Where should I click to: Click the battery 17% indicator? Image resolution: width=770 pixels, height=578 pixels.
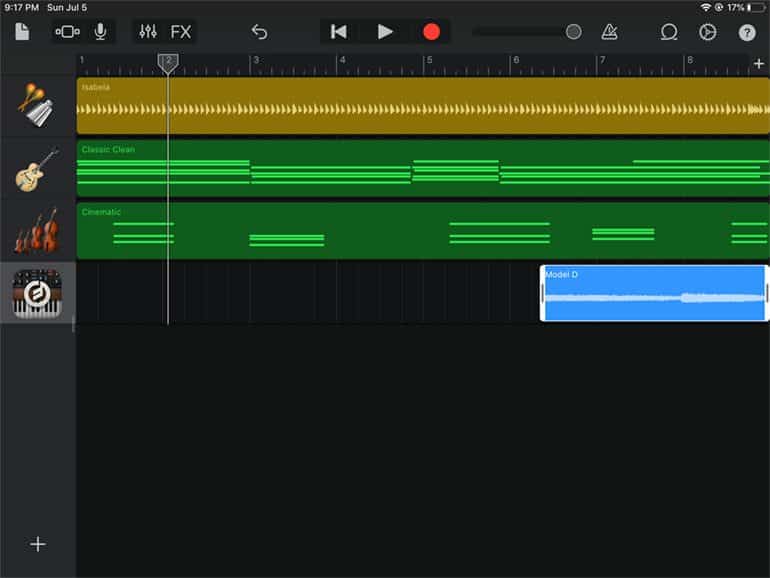[x=745, y=7]
